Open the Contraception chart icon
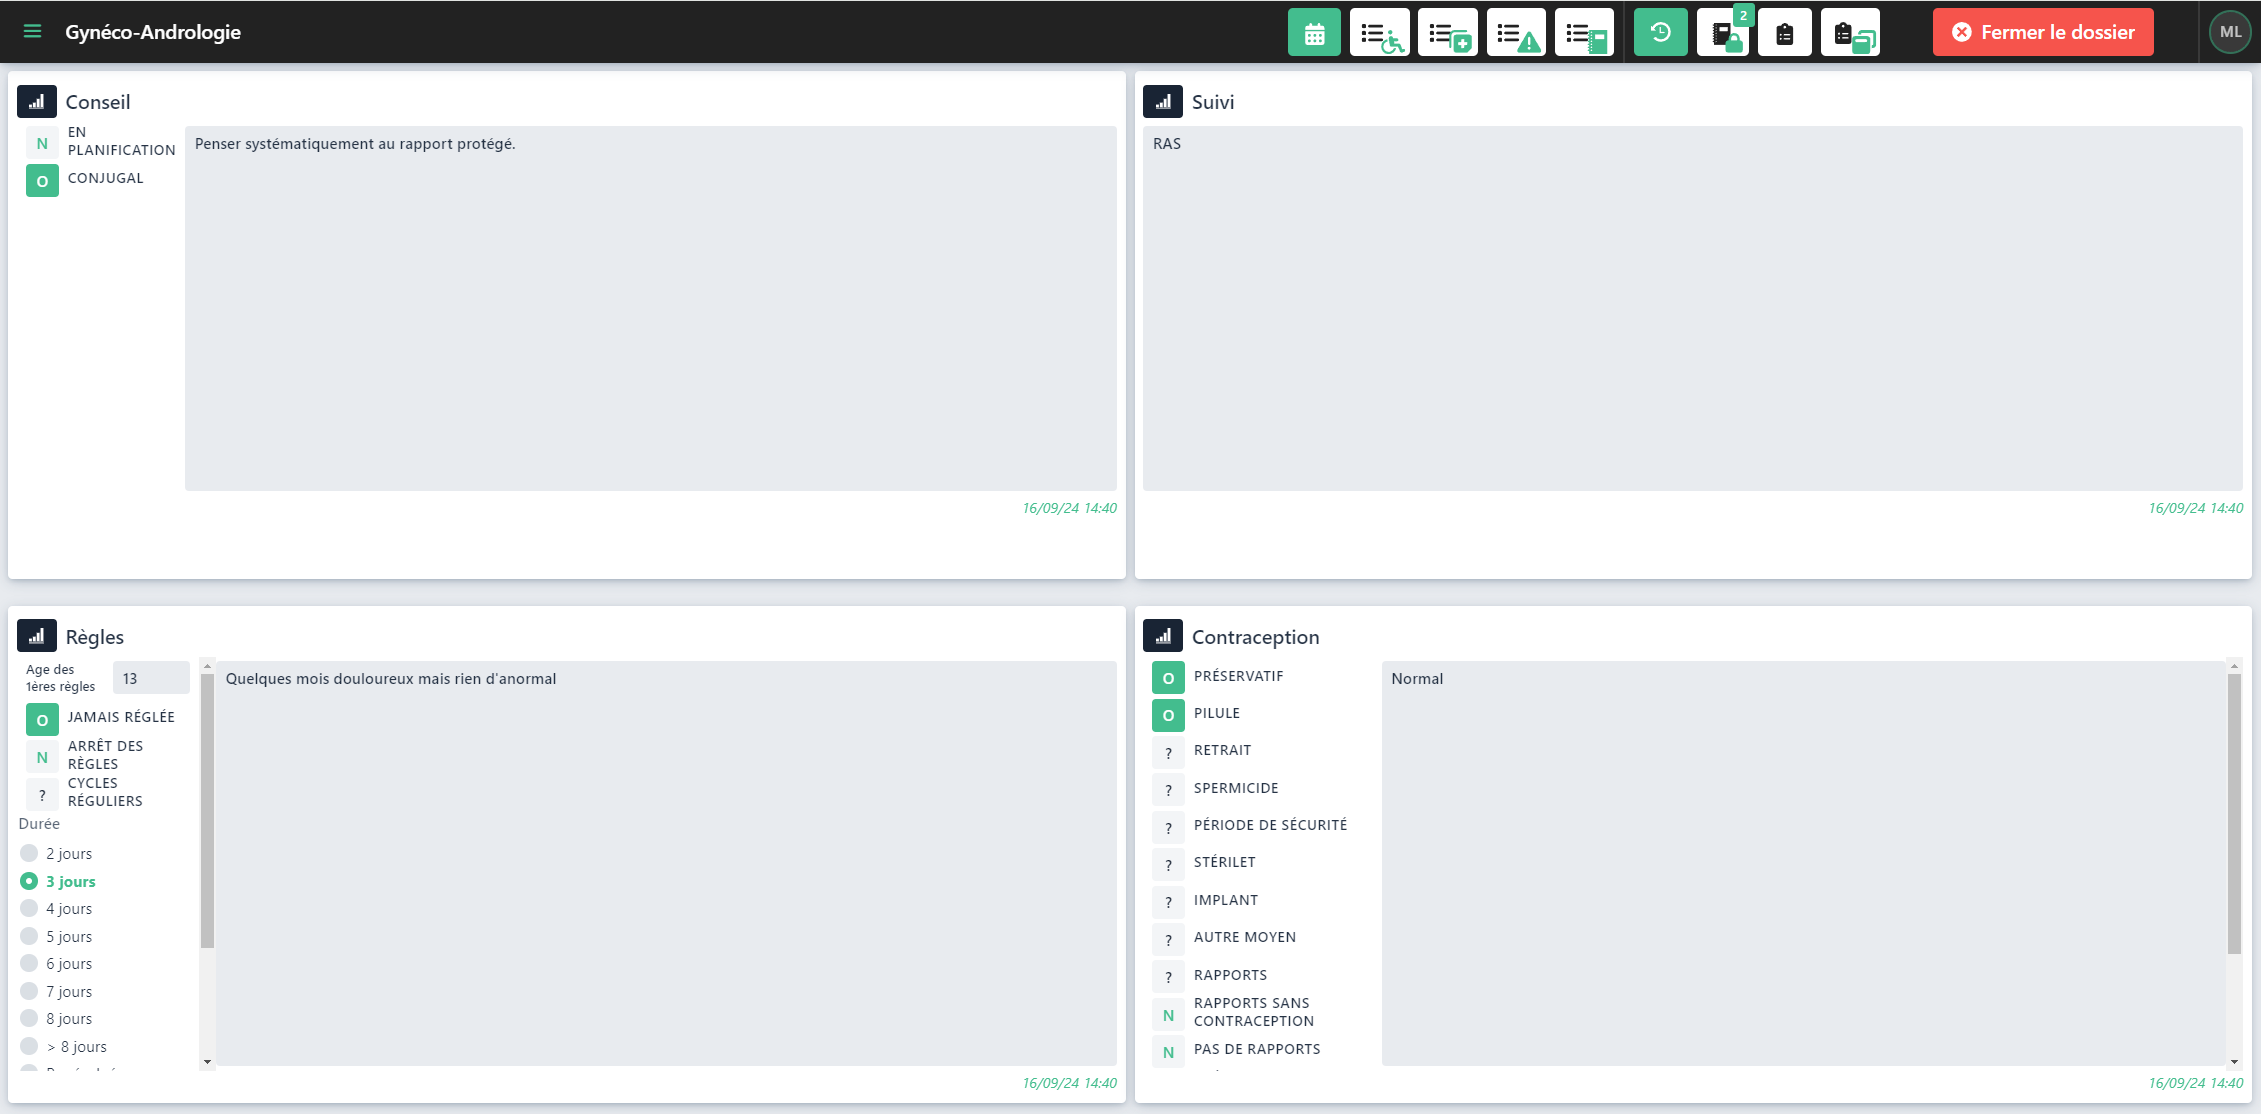 click(1163, 636)
